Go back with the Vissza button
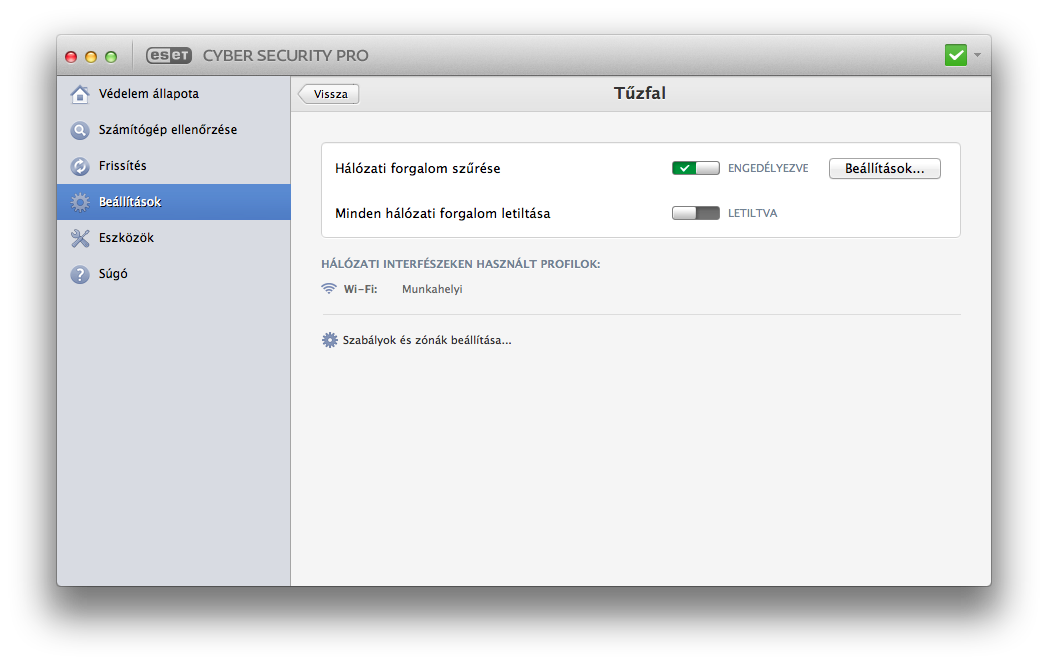 tap(329, 94)
